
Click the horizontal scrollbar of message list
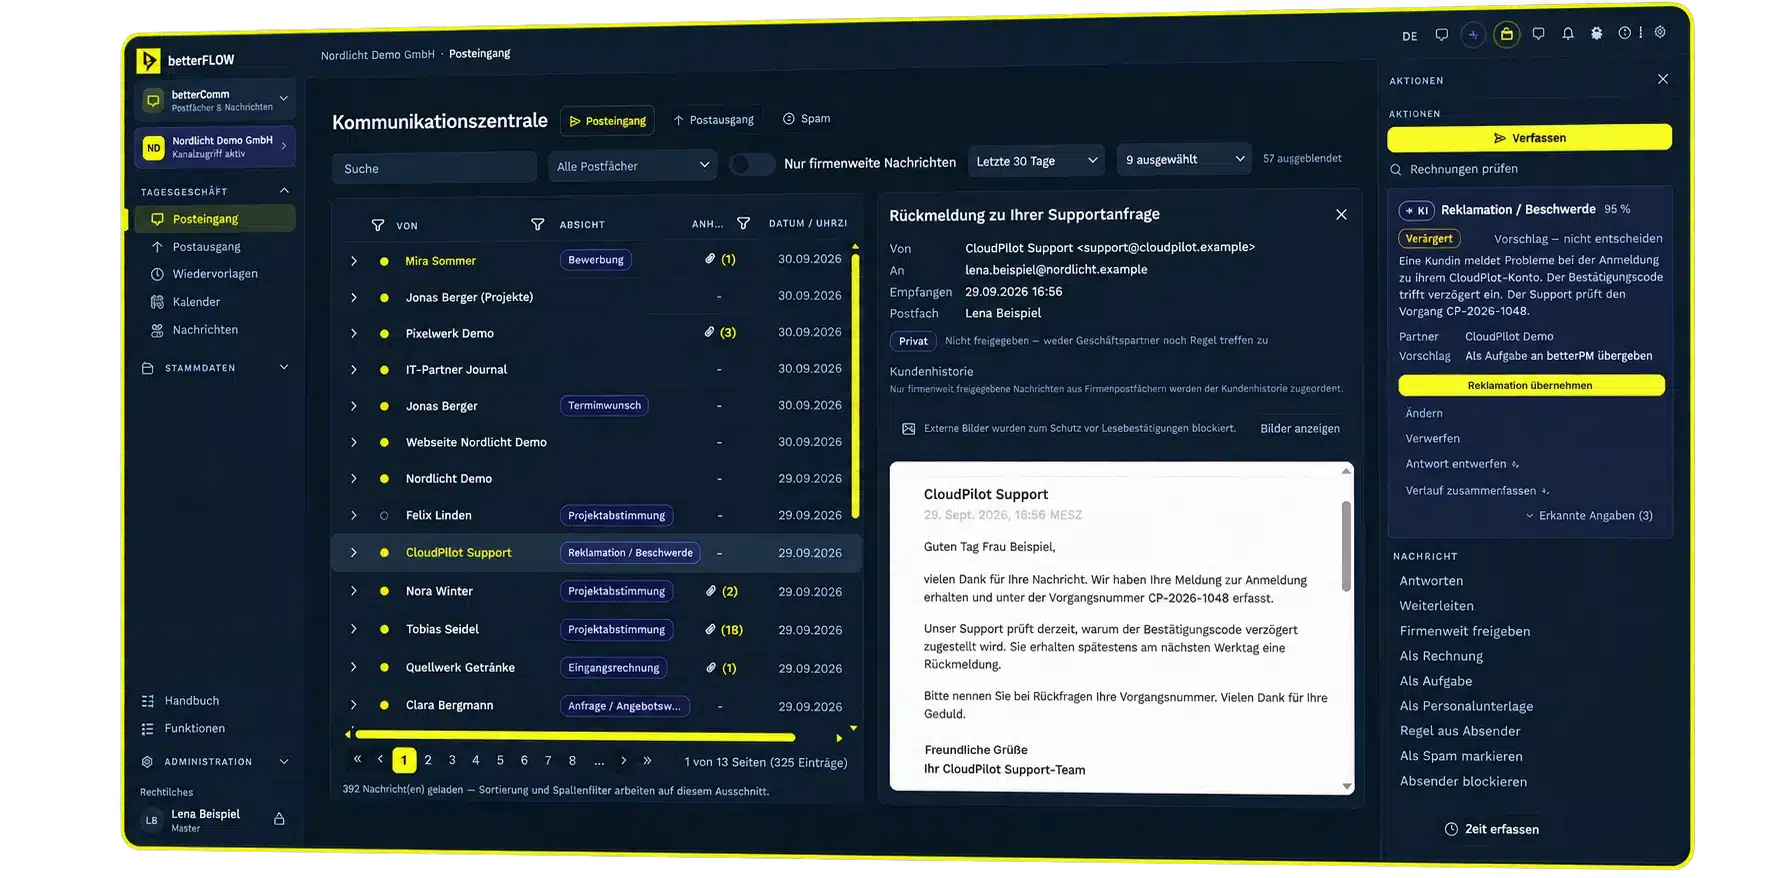click(575, 737)
